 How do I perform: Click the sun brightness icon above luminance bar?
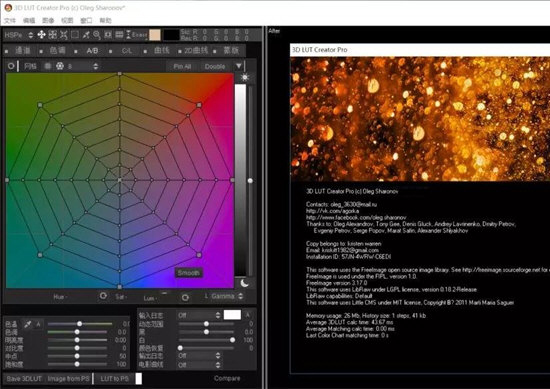click(x=245, y=78)
